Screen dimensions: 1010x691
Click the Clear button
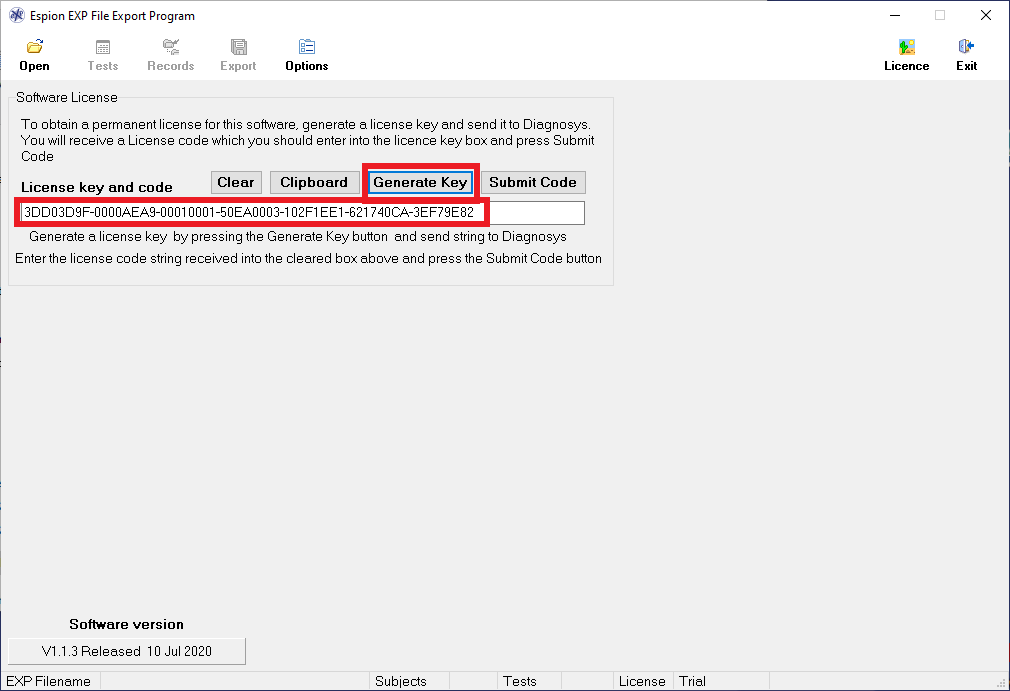pyautogui.click(x=236, y=182)
